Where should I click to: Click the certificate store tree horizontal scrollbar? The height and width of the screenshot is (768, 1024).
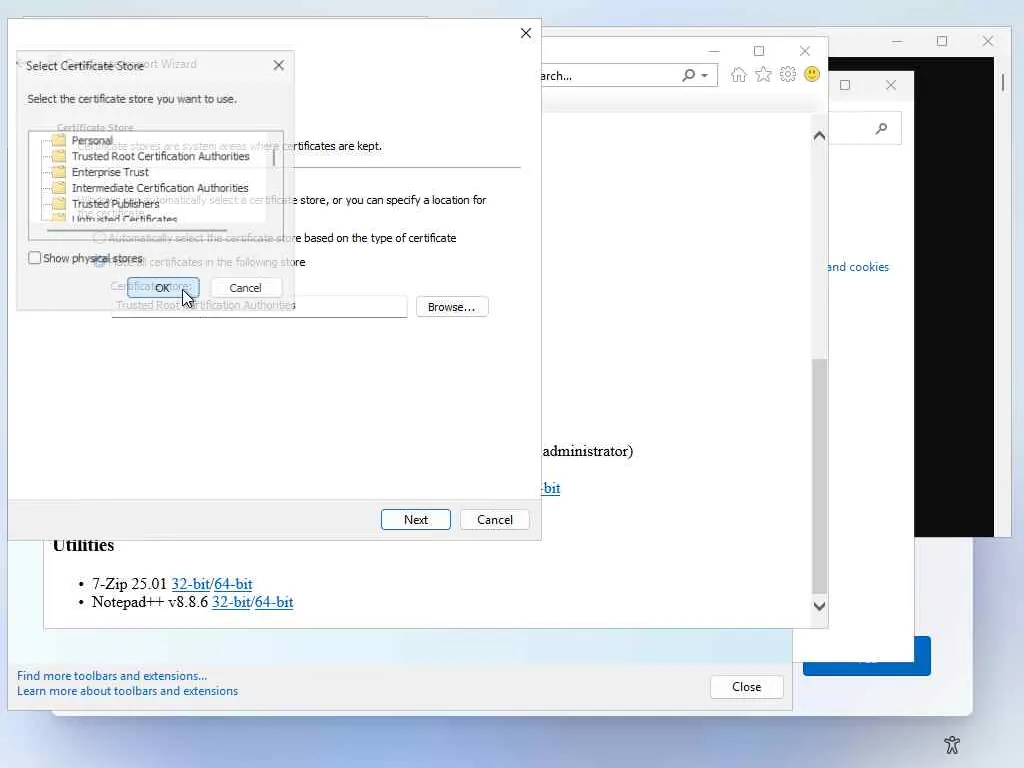pos(137,230)
